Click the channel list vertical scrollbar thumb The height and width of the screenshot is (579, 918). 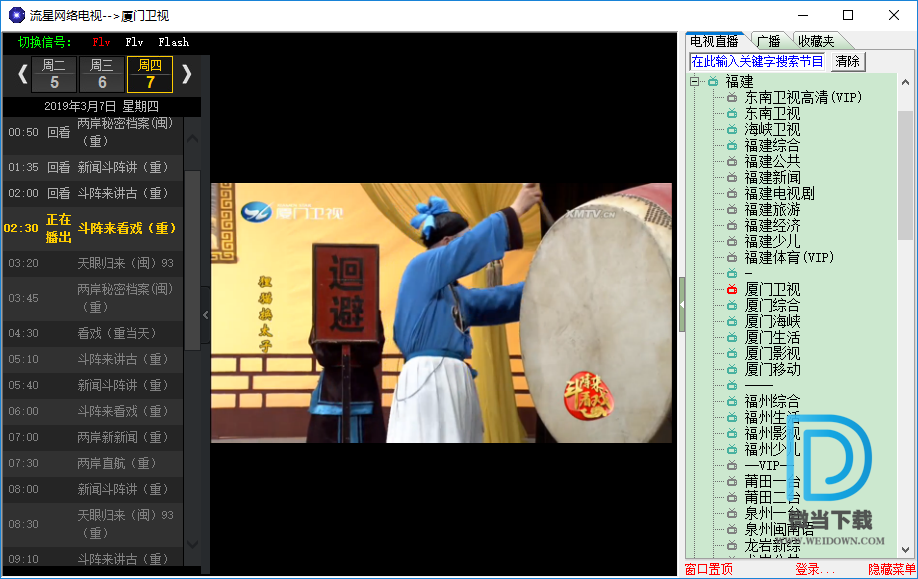[x=905, y=175]
